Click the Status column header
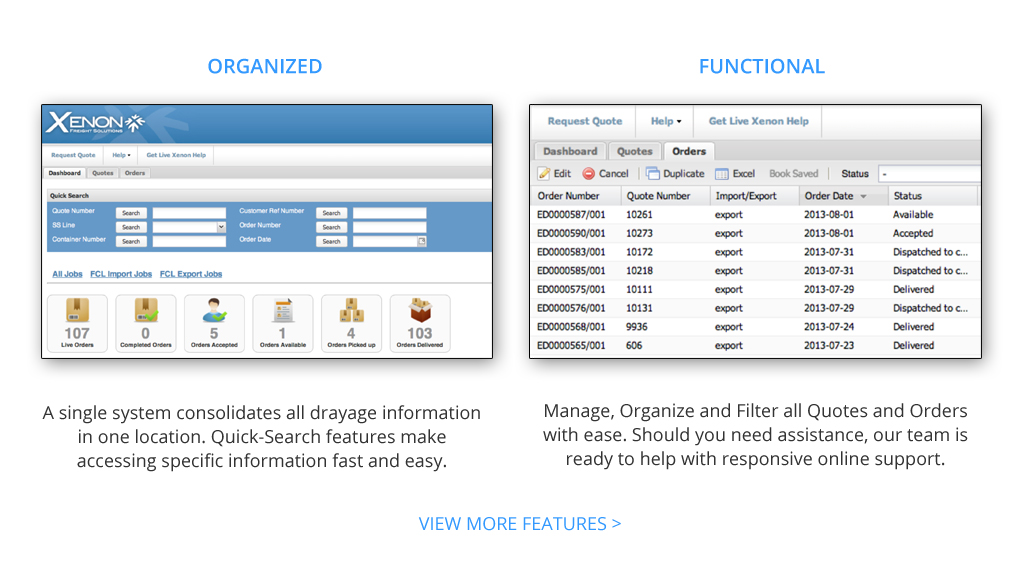This screenshot has width=1025, height=574. (933, 196)
